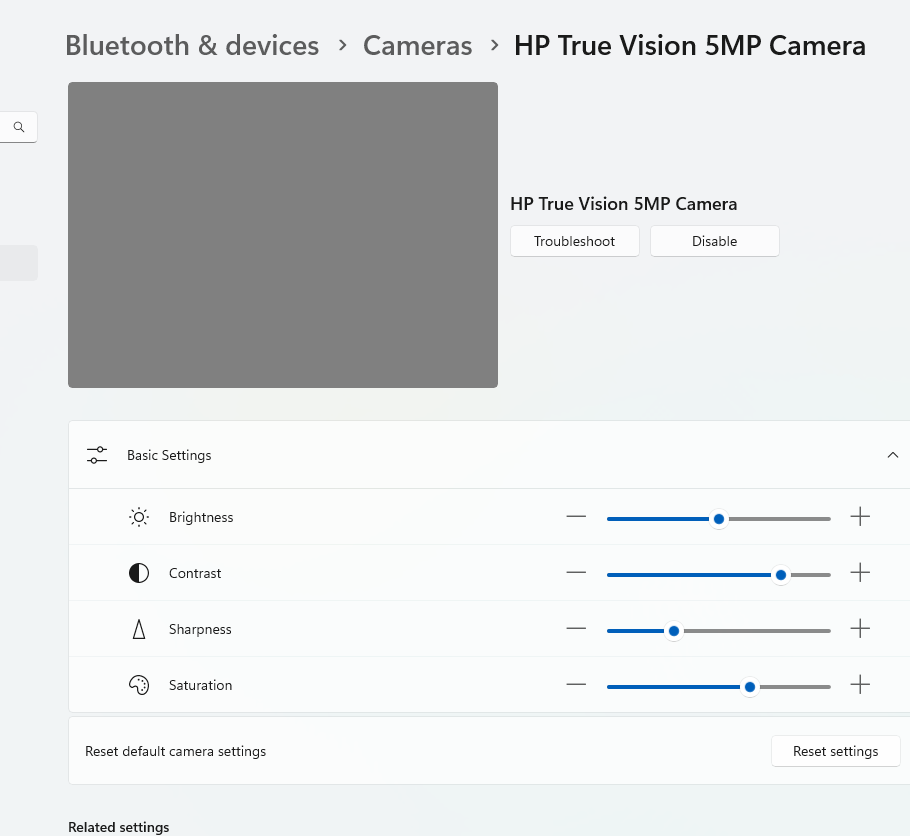Click Reset settings to restore defaults

(x=835, y=751)
